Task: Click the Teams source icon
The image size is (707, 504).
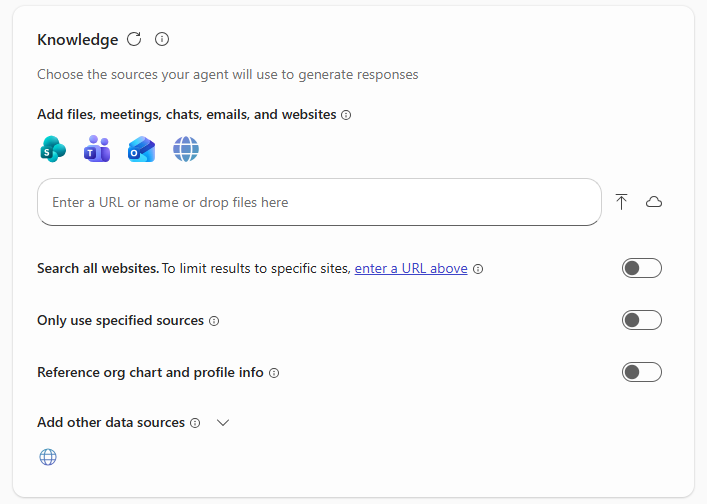Action: (96, 150)
